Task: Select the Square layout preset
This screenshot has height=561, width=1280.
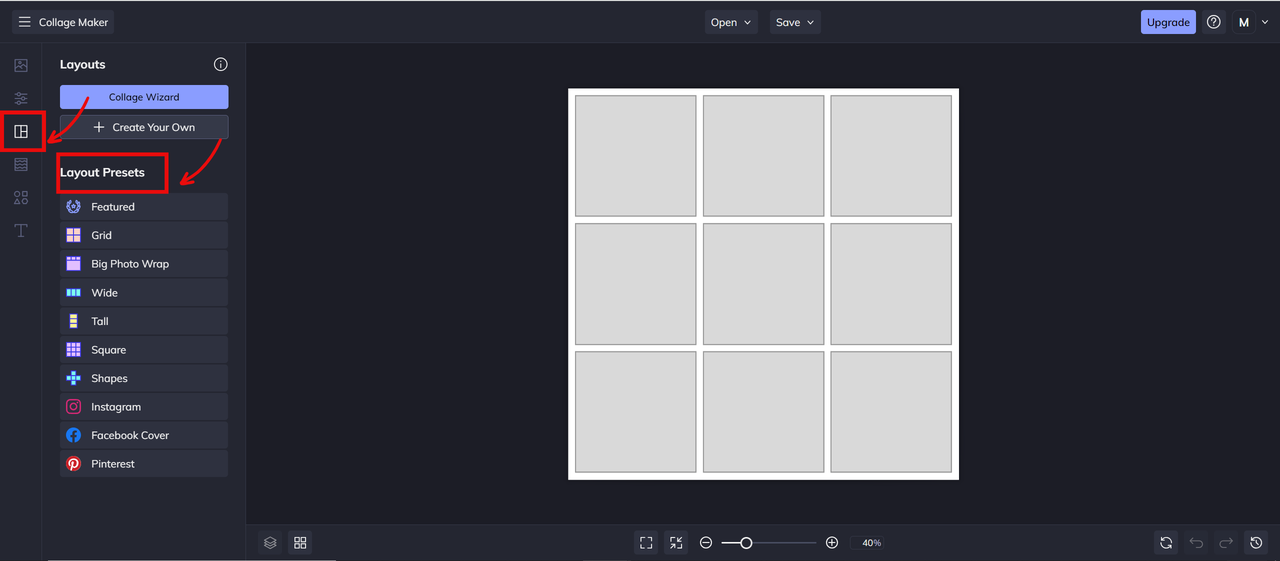Action: point(144,350)
